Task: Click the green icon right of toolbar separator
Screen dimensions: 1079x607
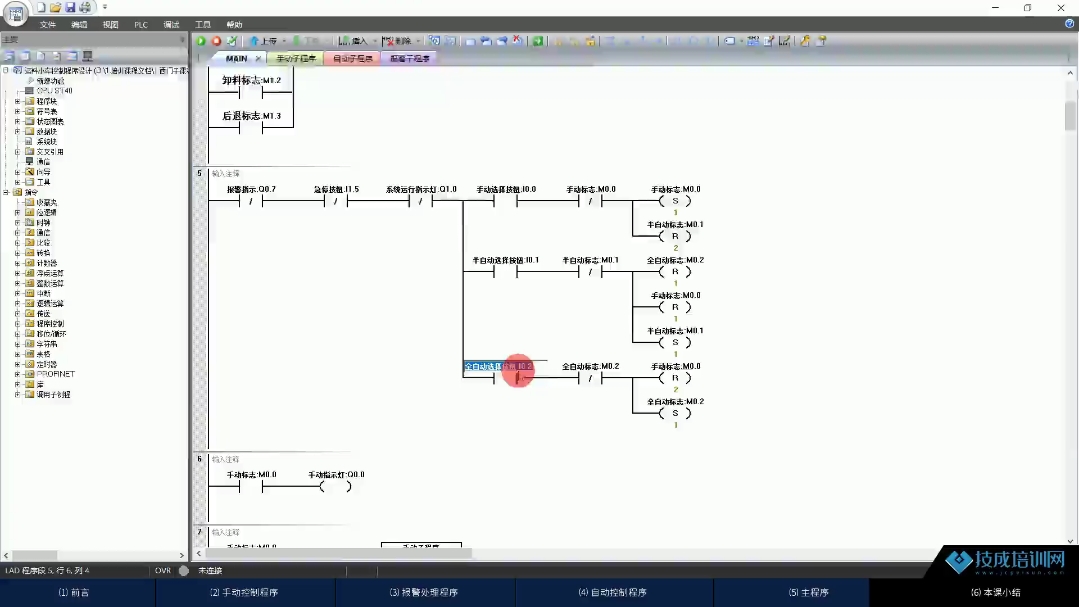Action: pos(538,41)
